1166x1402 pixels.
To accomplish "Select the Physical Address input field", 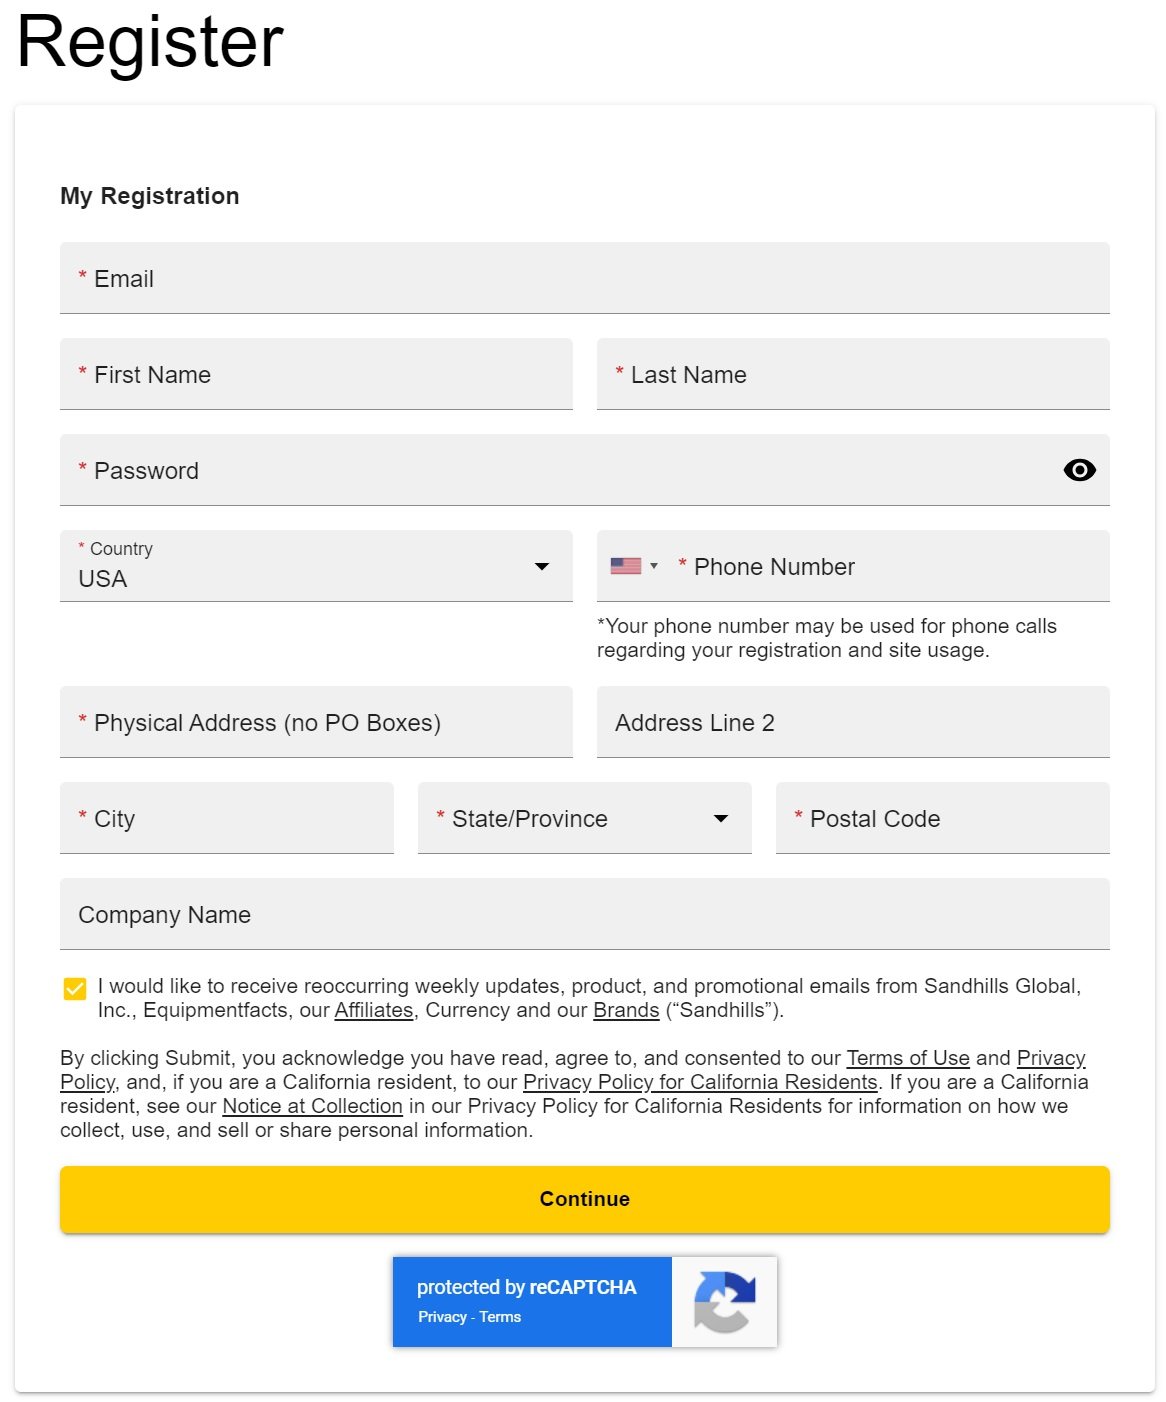I will point(316,722).
